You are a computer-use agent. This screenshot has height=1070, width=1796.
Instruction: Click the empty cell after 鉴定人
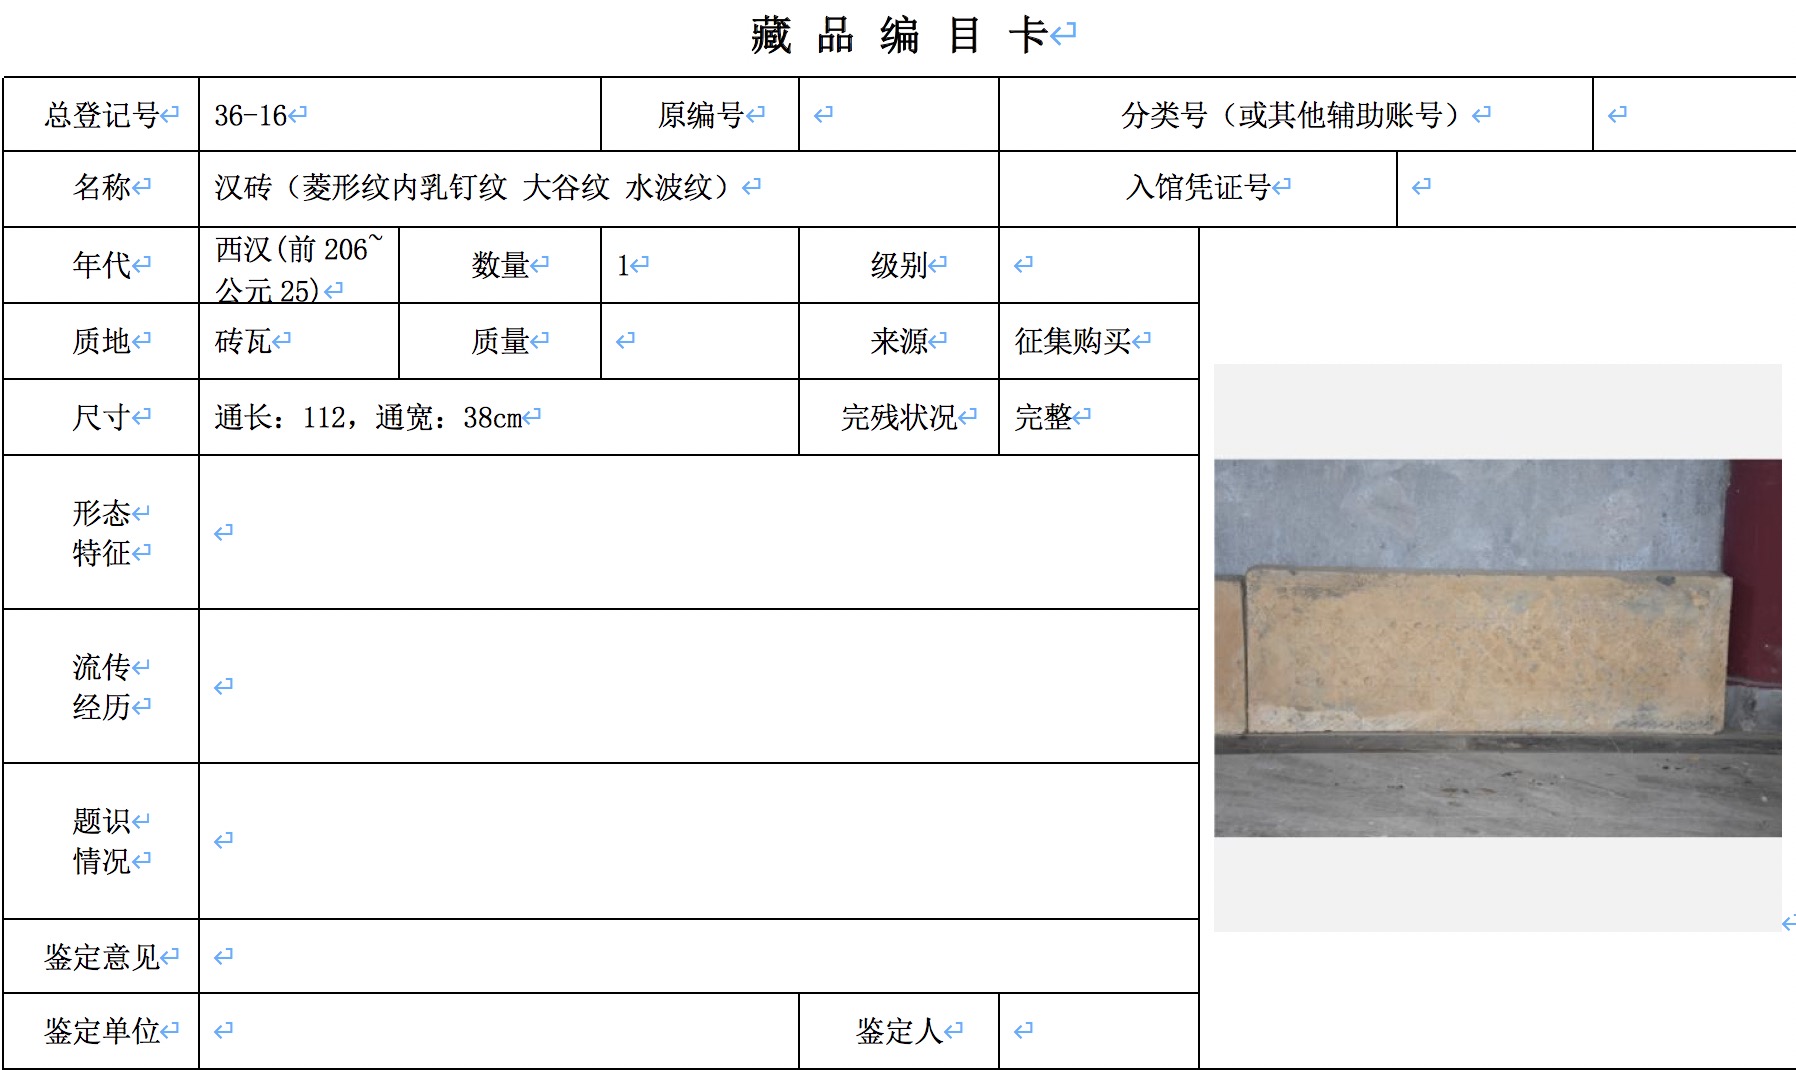1099,1031
